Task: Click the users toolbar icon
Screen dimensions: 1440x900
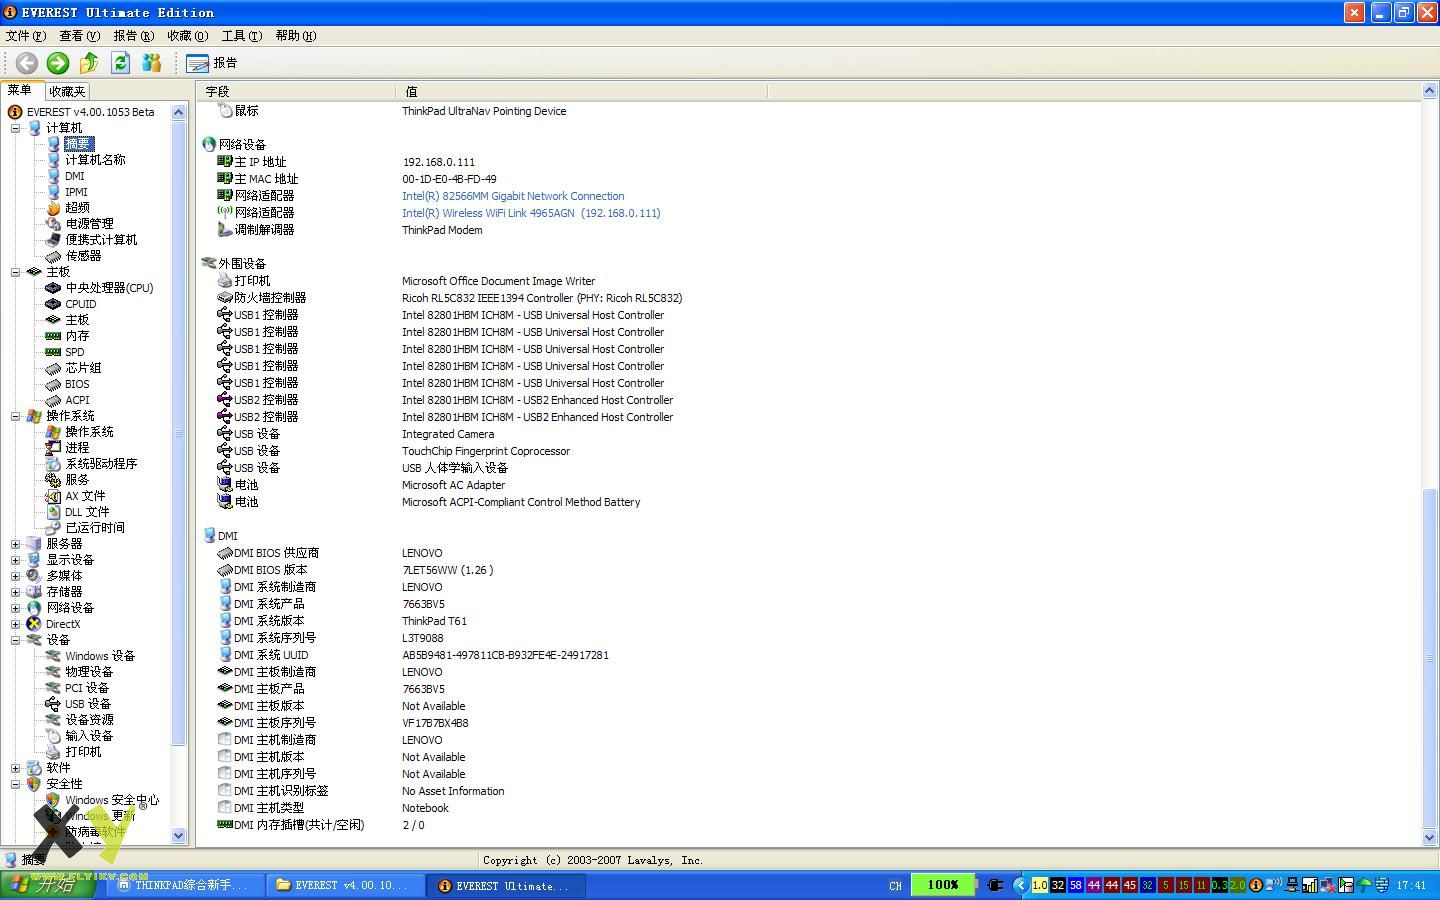Action: [151, 63]
